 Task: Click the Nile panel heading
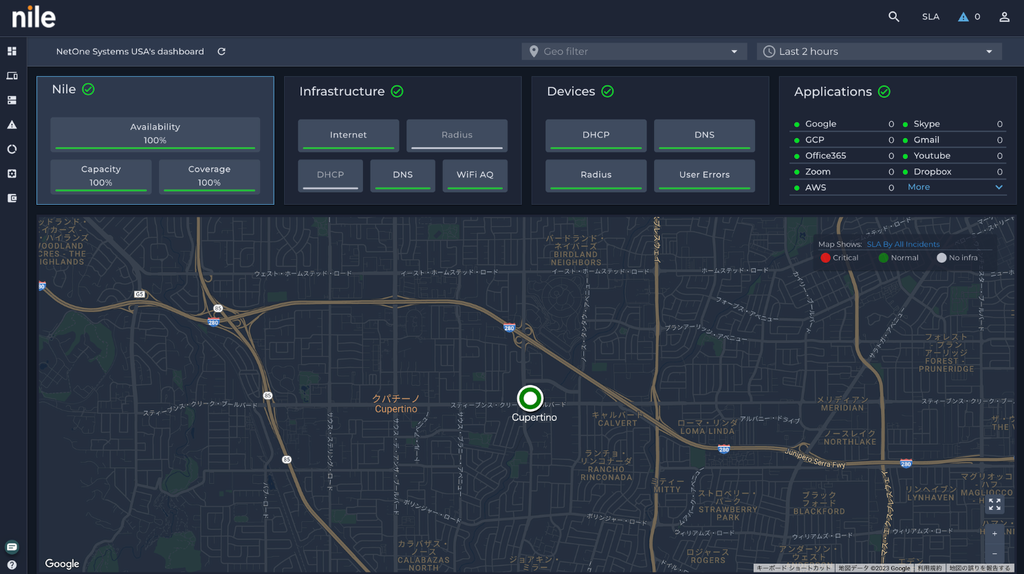tap(63, 89)
